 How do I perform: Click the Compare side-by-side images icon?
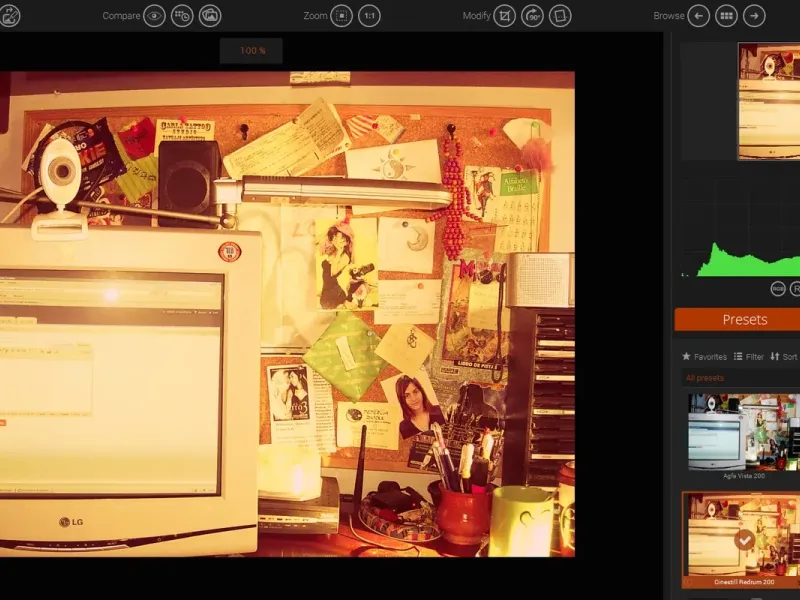click(x=210, y=16)
